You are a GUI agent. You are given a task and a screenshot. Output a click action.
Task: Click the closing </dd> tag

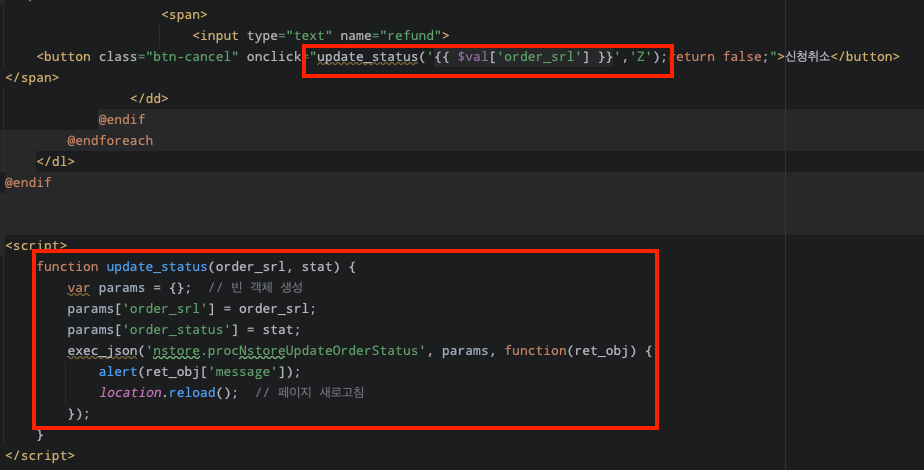tap(149, 98)
